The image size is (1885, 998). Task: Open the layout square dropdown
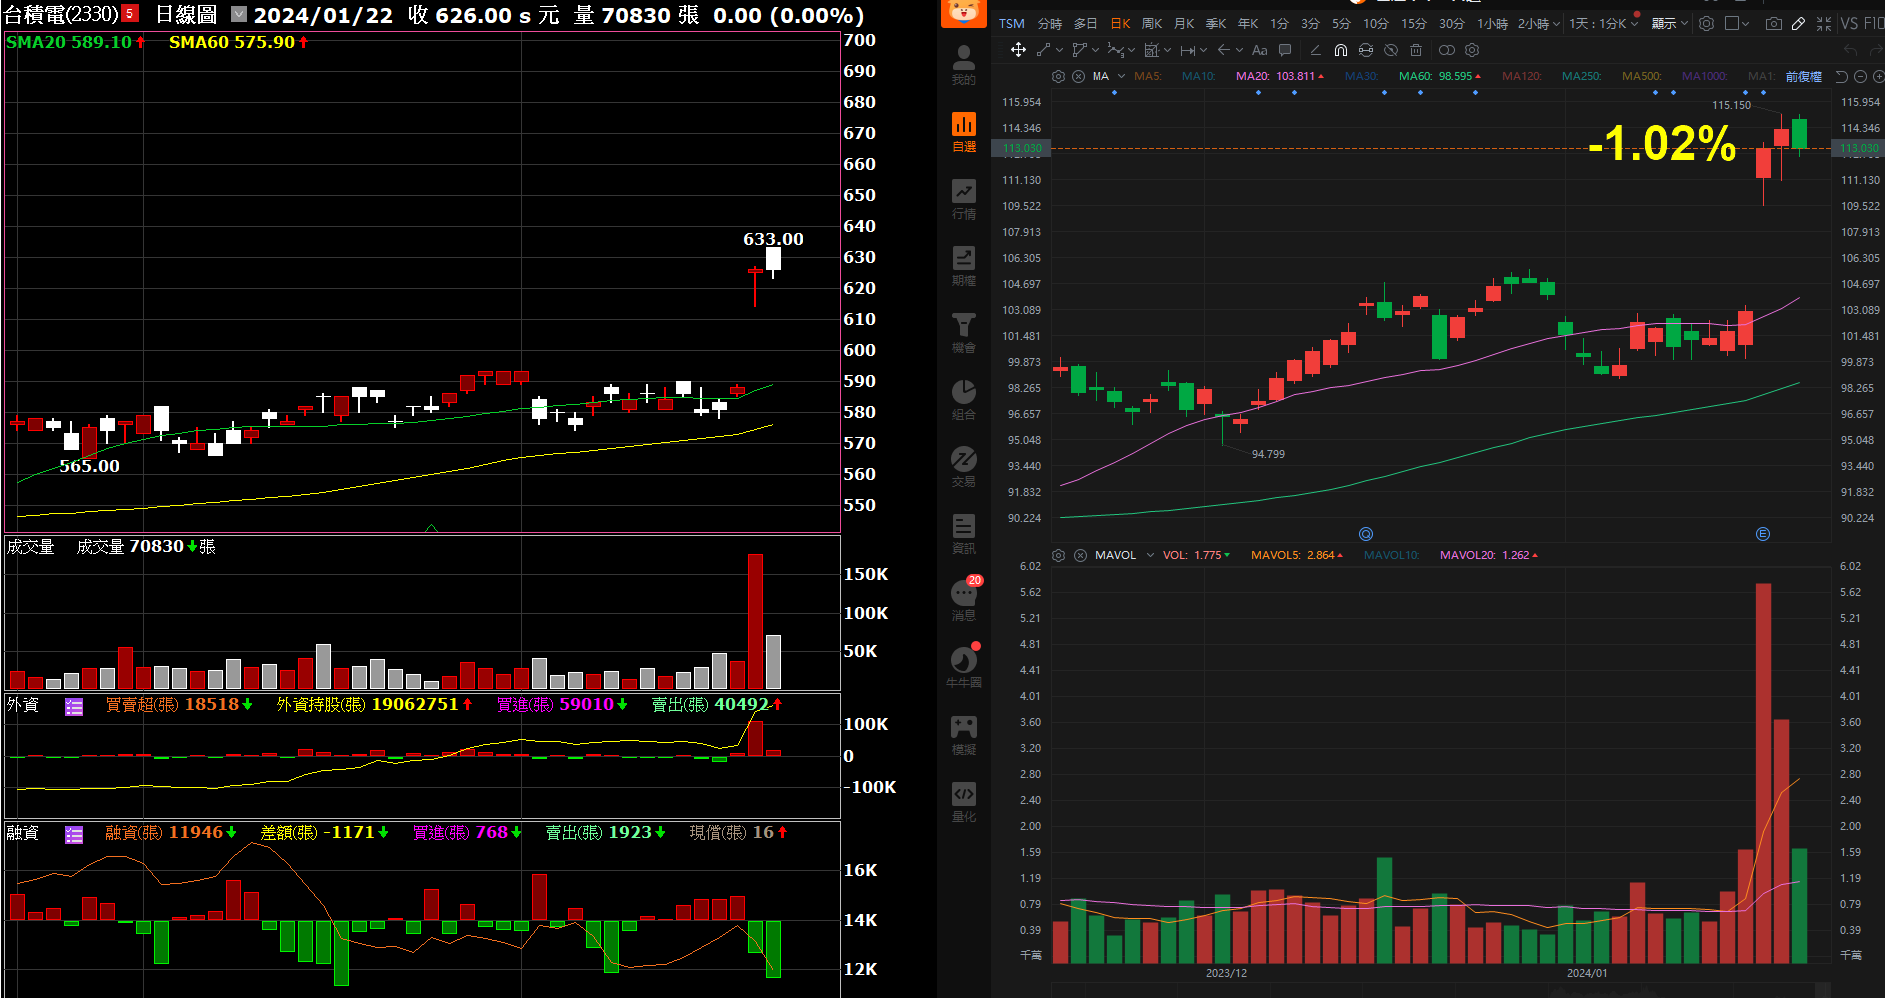pos(1738,23)
